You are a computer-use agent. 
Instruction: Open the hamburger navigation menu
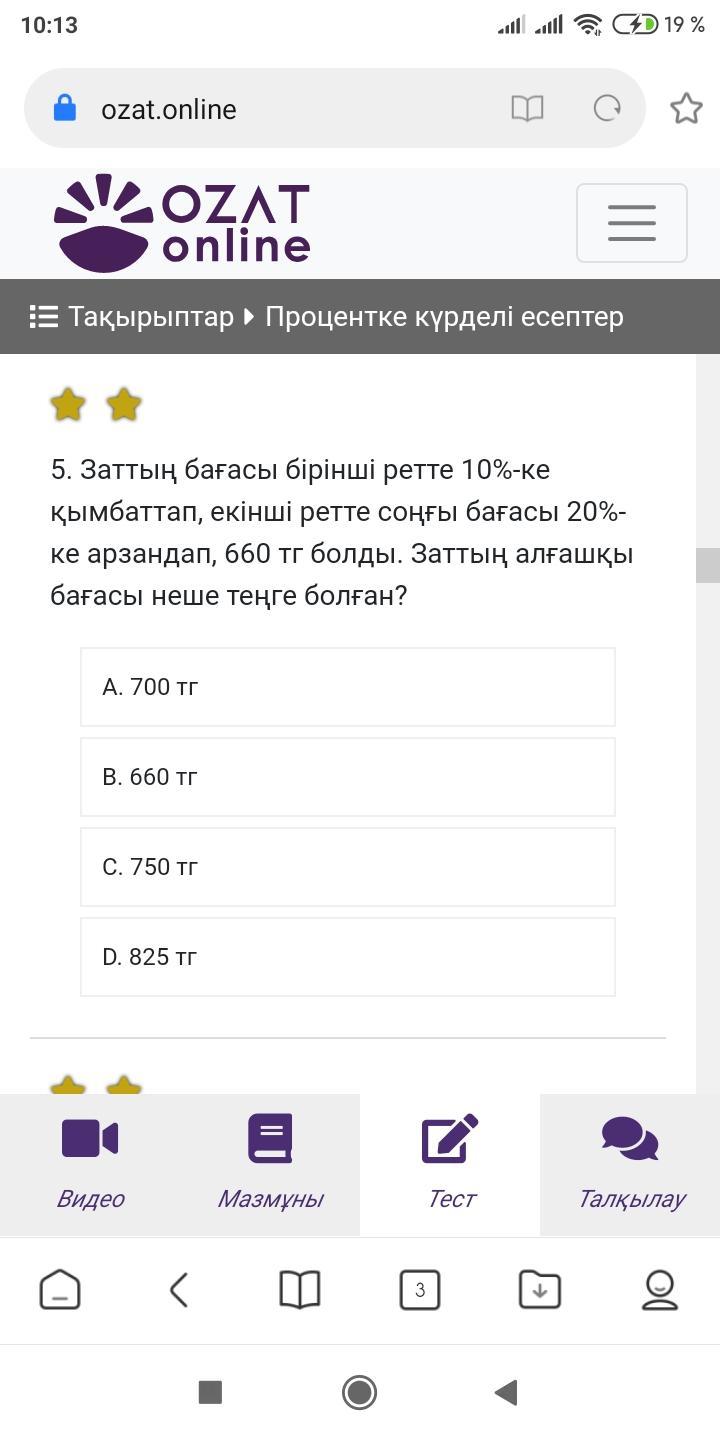pos(631,223)
